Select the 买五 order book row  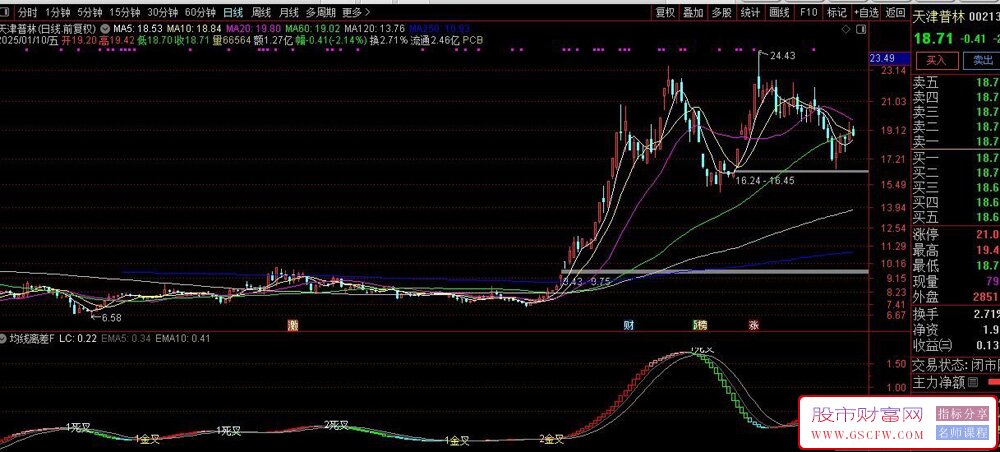point(956,217)
